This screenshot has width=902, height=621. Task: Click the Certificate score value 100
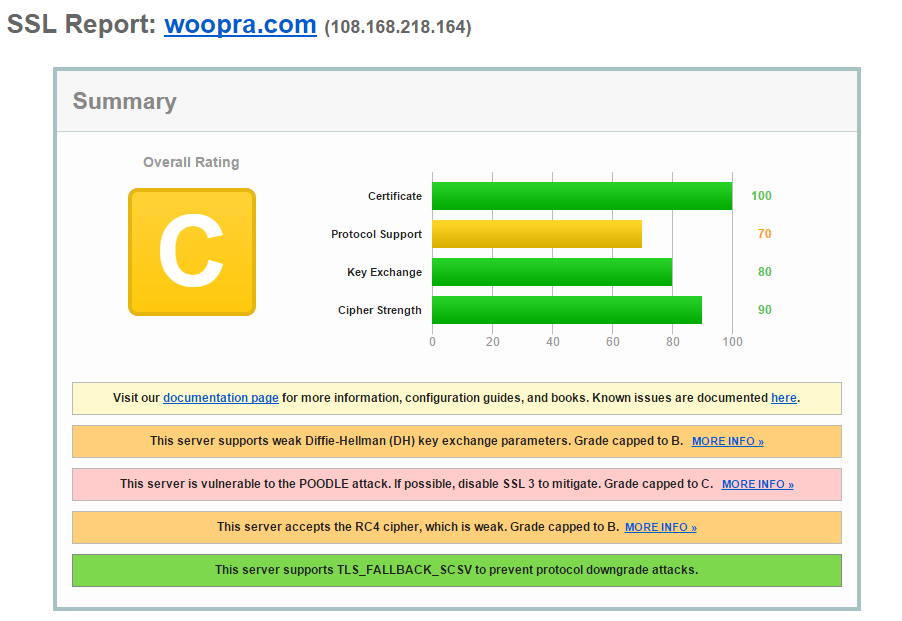point(761,196)
